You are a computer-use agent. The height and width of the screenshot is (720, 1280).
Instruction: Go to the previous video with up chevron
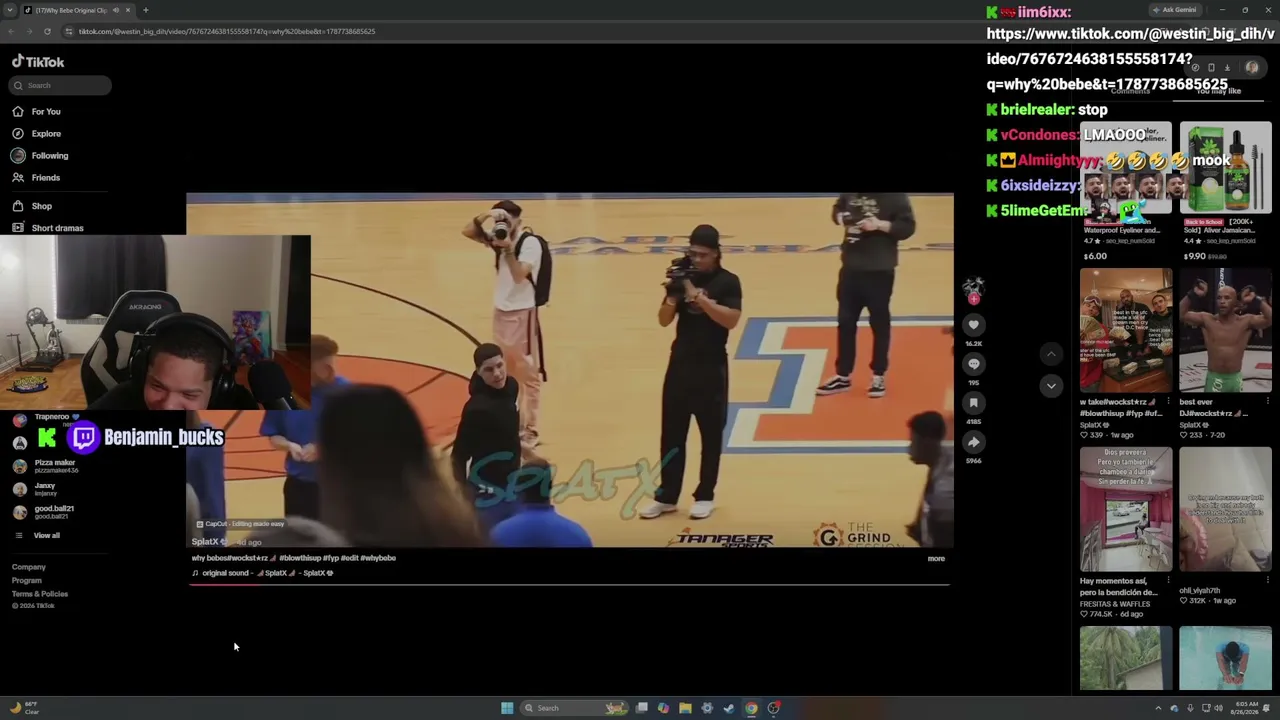pyautogui.click(x=1050, y=354)
